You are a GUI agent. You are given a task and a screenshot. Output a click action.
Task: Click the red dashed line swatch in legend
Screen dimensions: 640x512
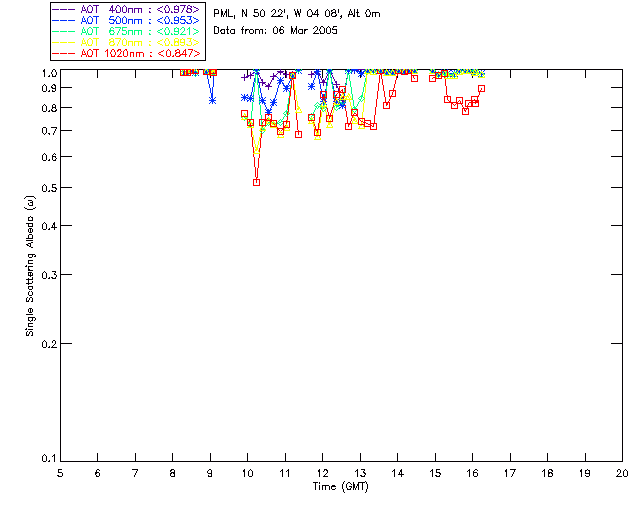coord(64,53)
